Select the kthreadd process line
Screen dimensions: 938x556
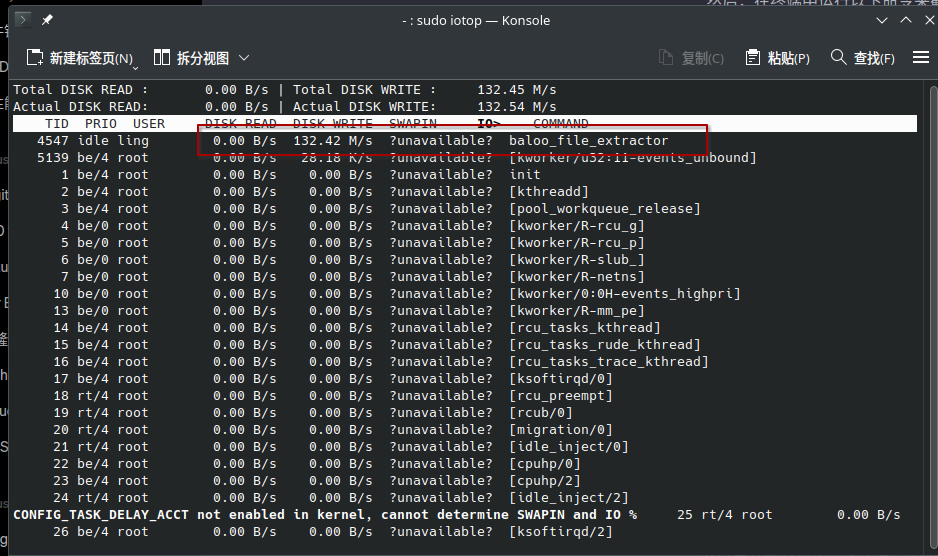548,192
